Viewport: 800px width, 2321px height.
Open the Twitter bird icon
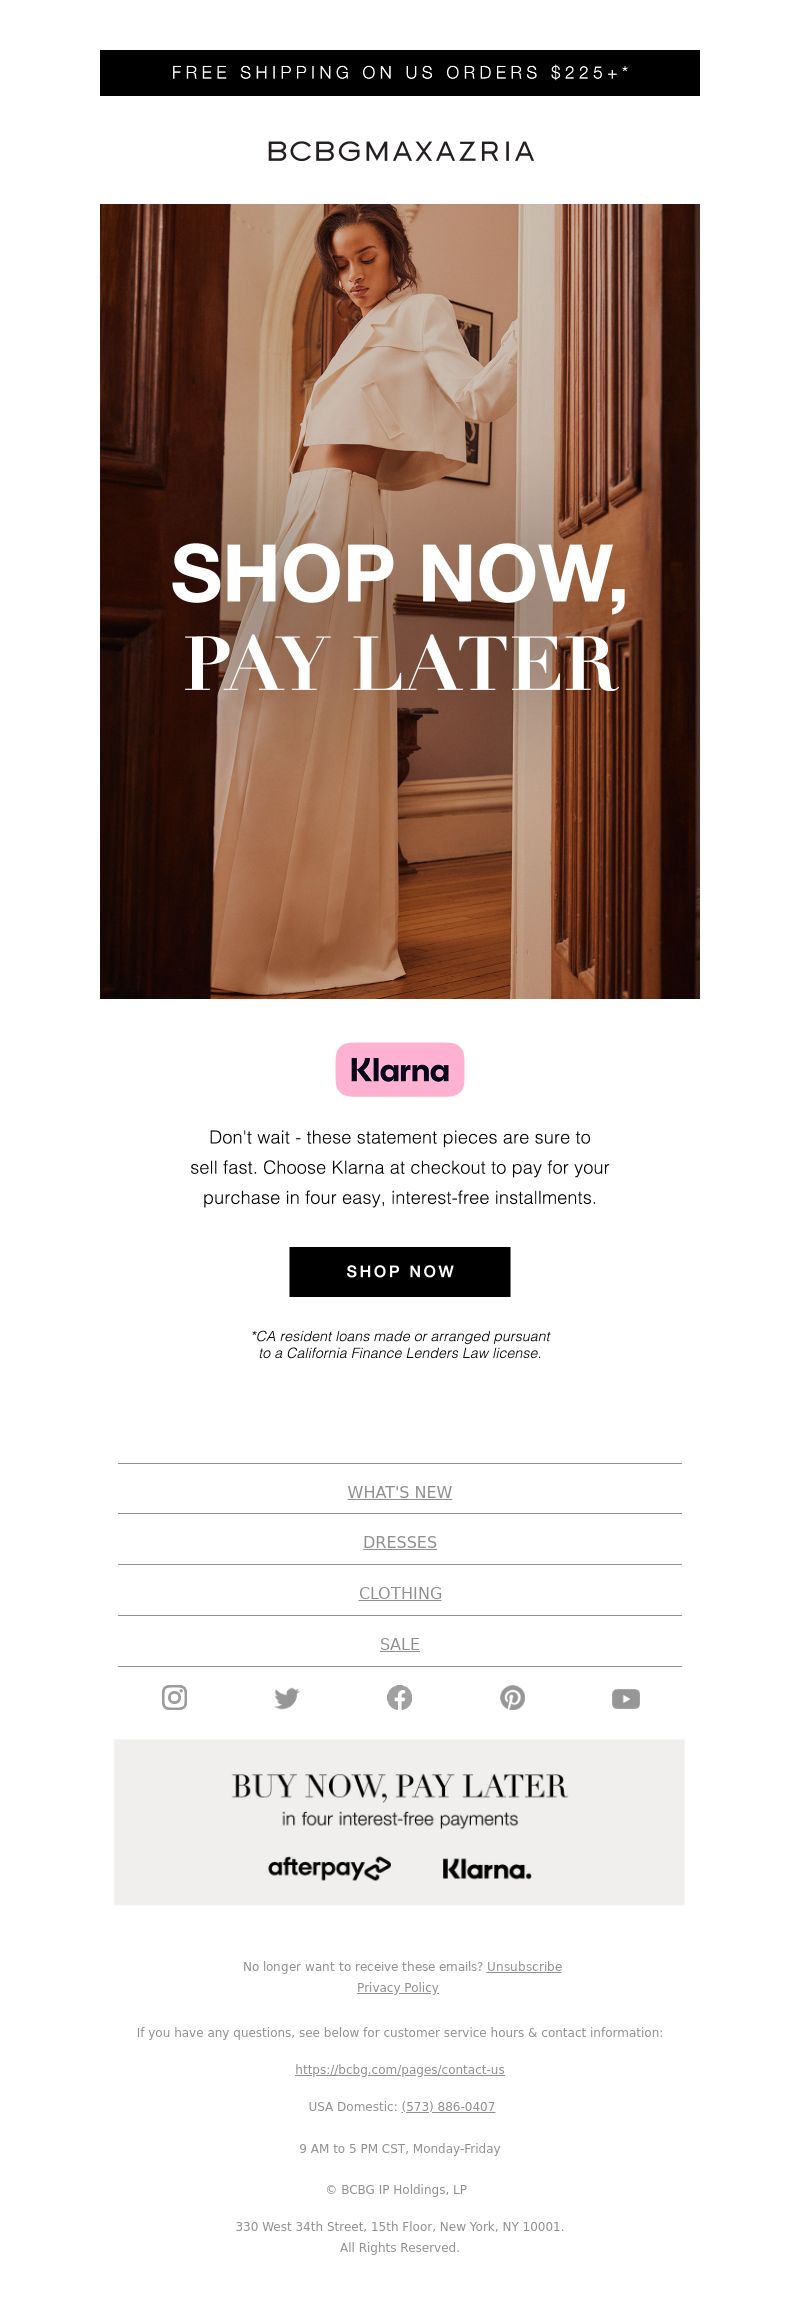[x=287, y=1698]
